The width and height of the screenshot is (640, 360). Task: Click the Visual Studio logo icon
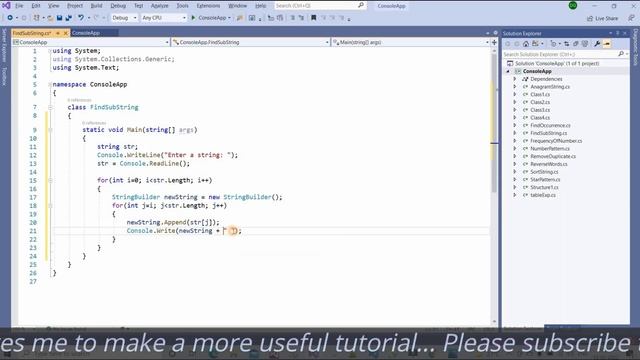[6, 5]
